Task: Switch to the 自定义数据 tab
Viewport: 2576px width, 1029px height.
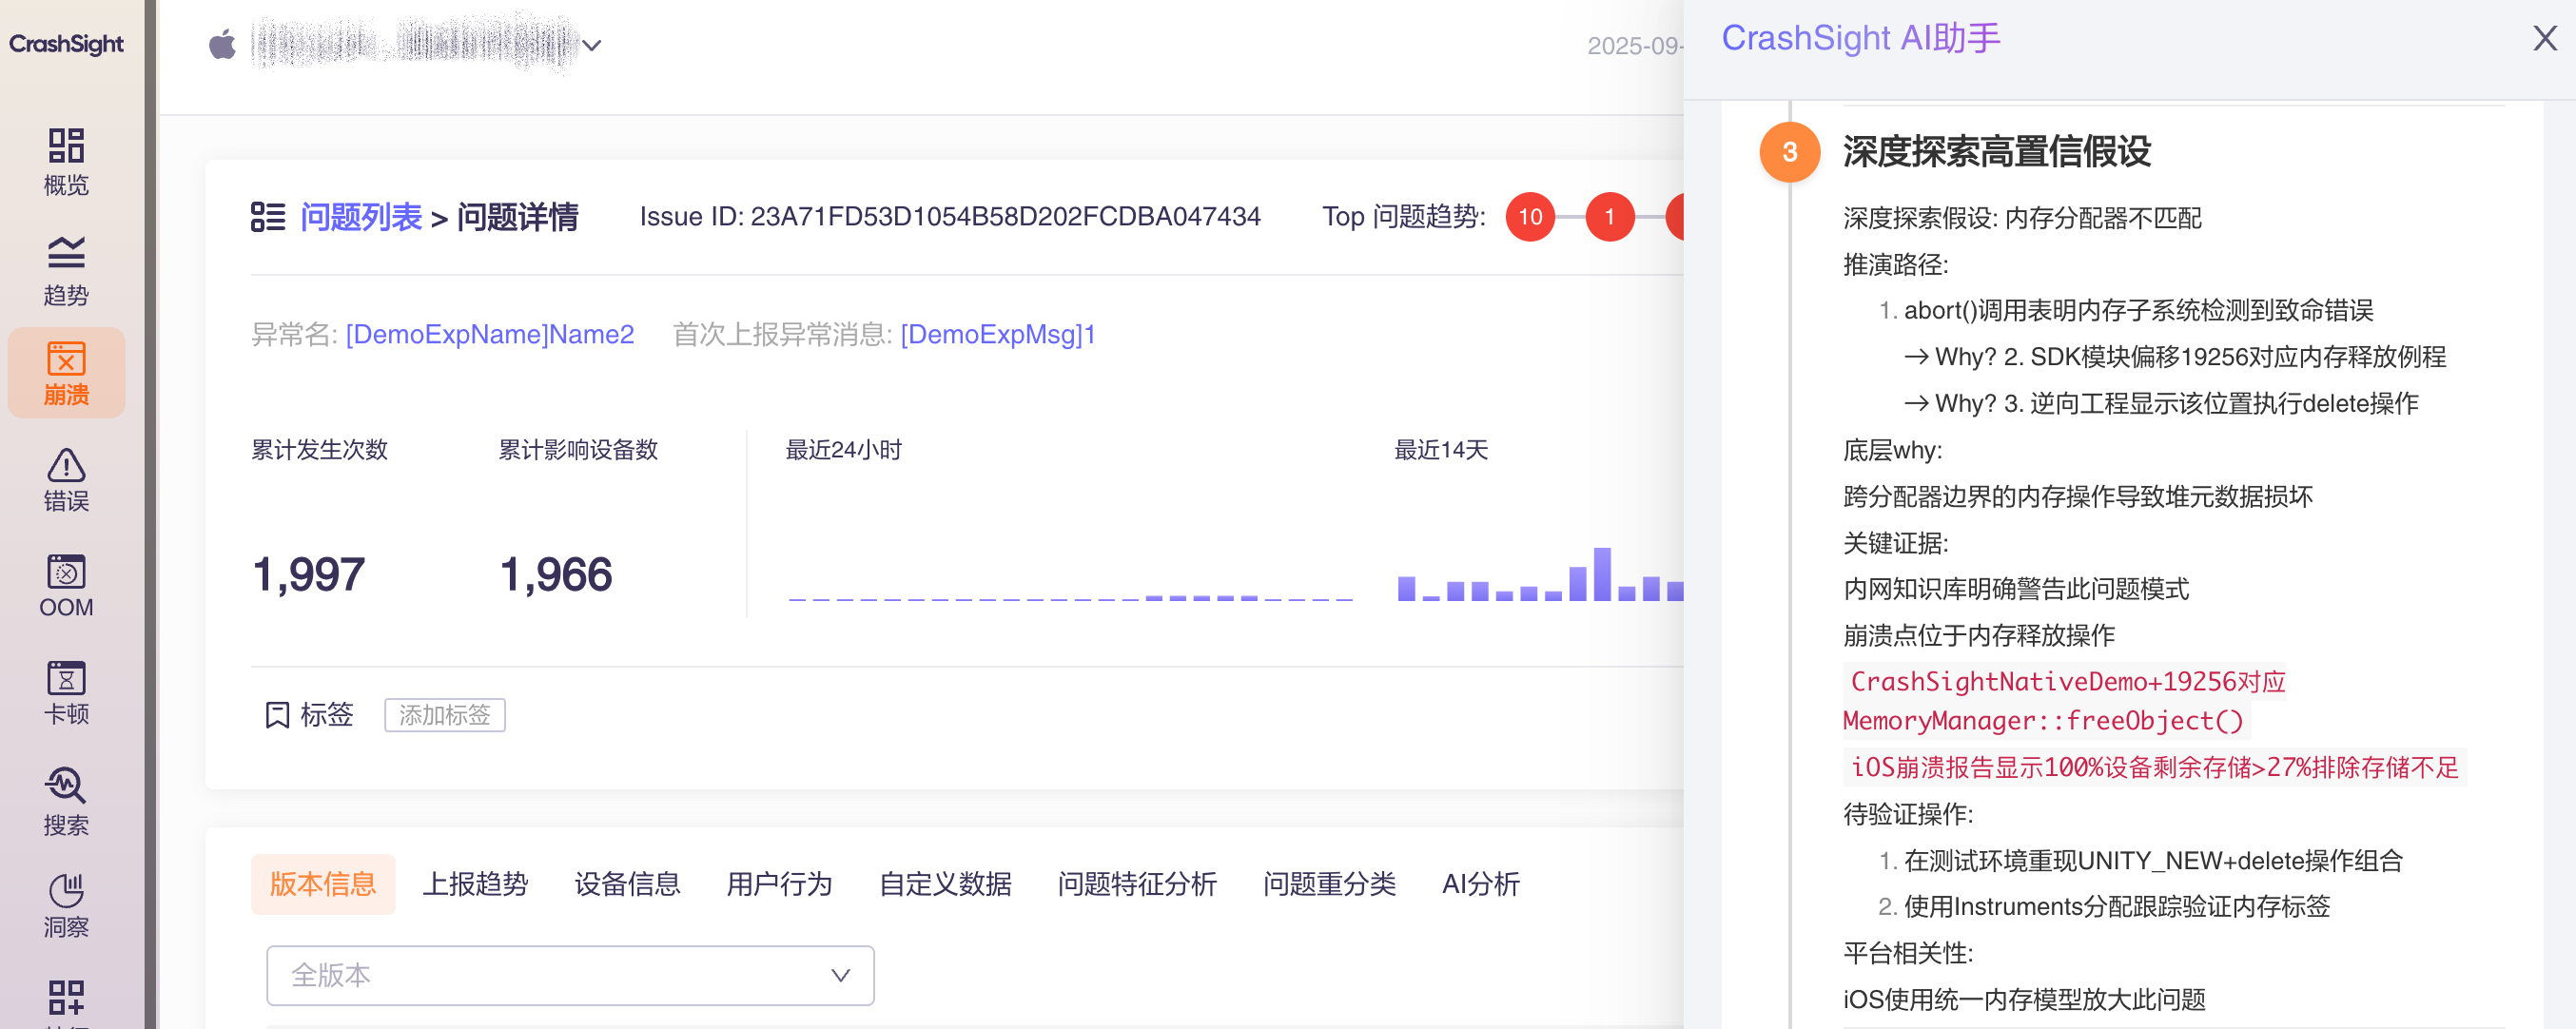Action: [945, 884]
